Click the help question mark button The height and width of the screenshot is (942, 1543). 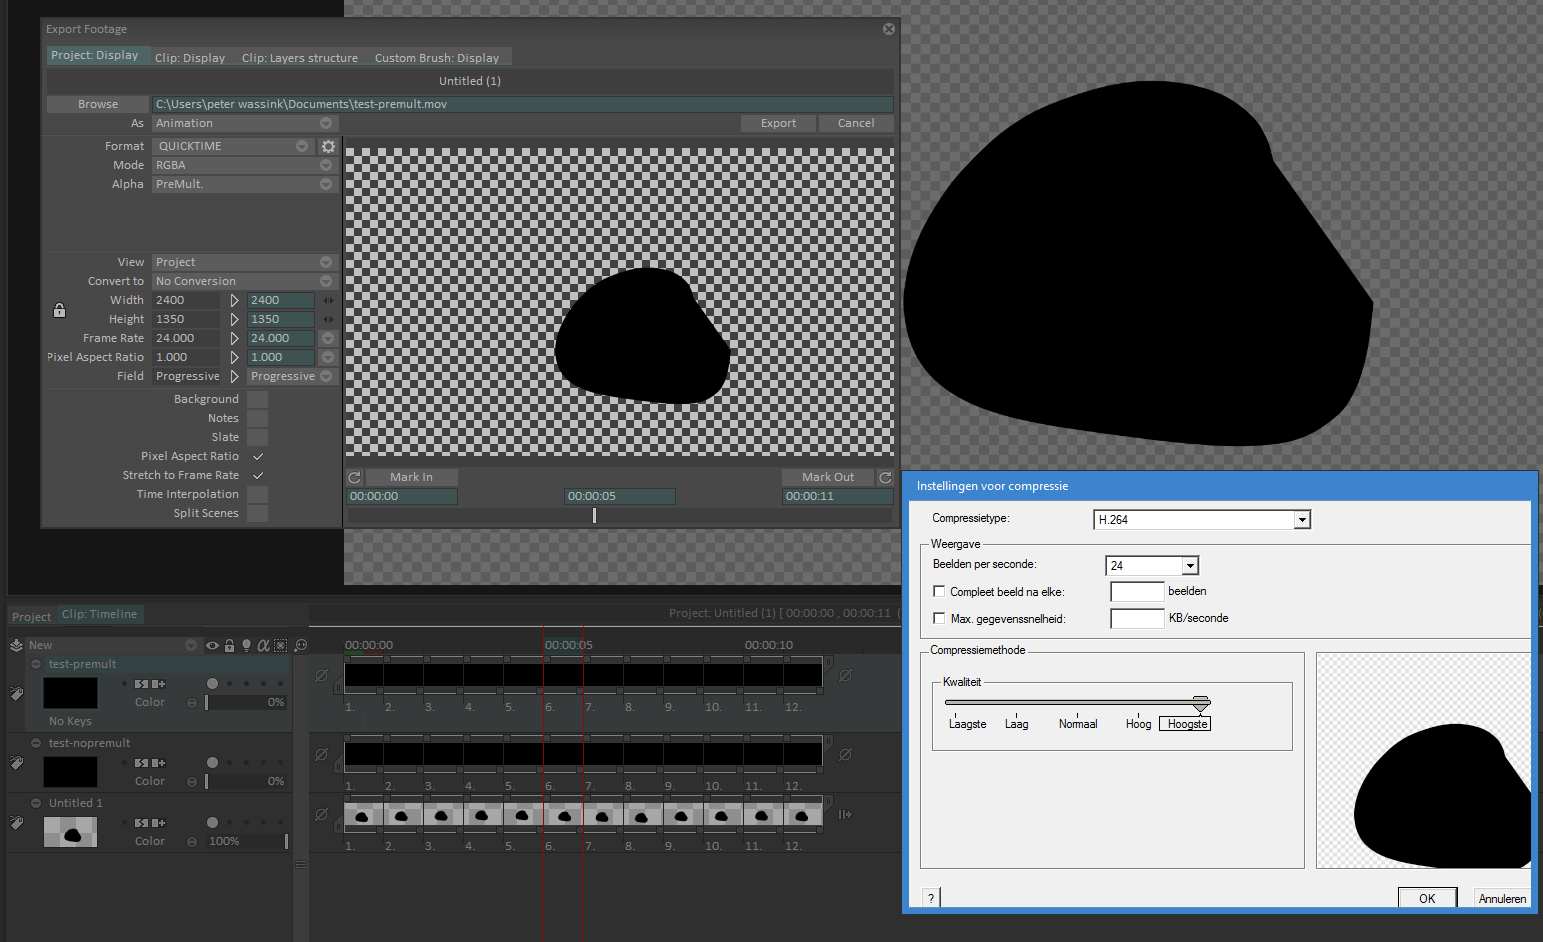click(x=931, y=897)
